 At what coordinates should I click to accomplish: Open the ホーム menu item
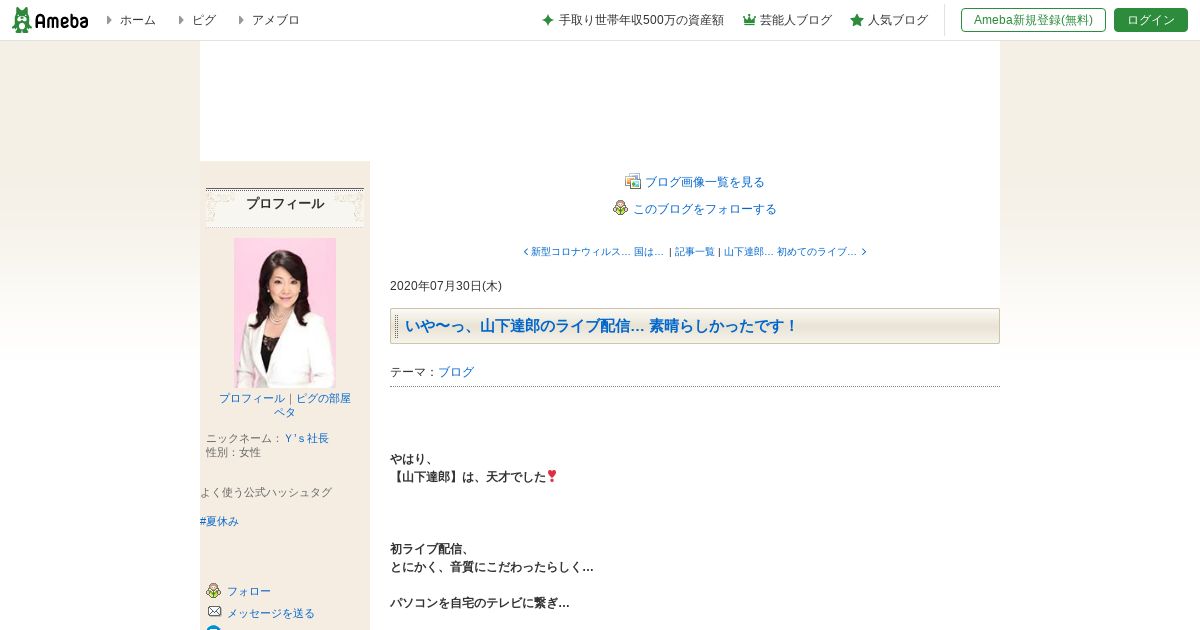[137, 20]
